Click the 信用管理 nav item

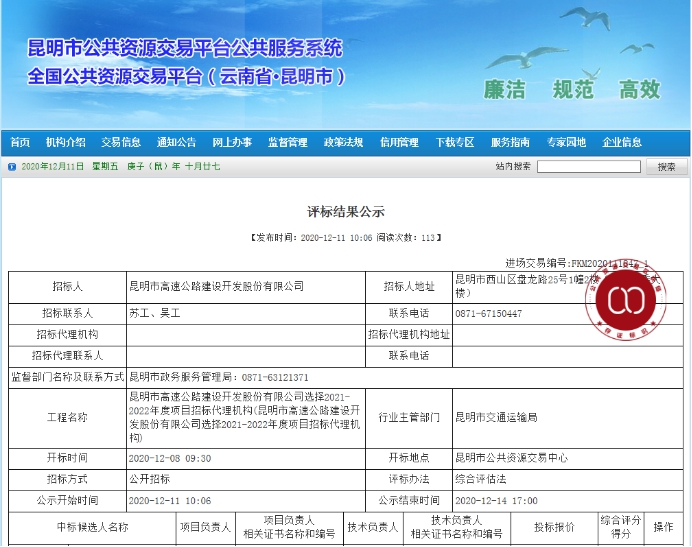pos(399,142)
